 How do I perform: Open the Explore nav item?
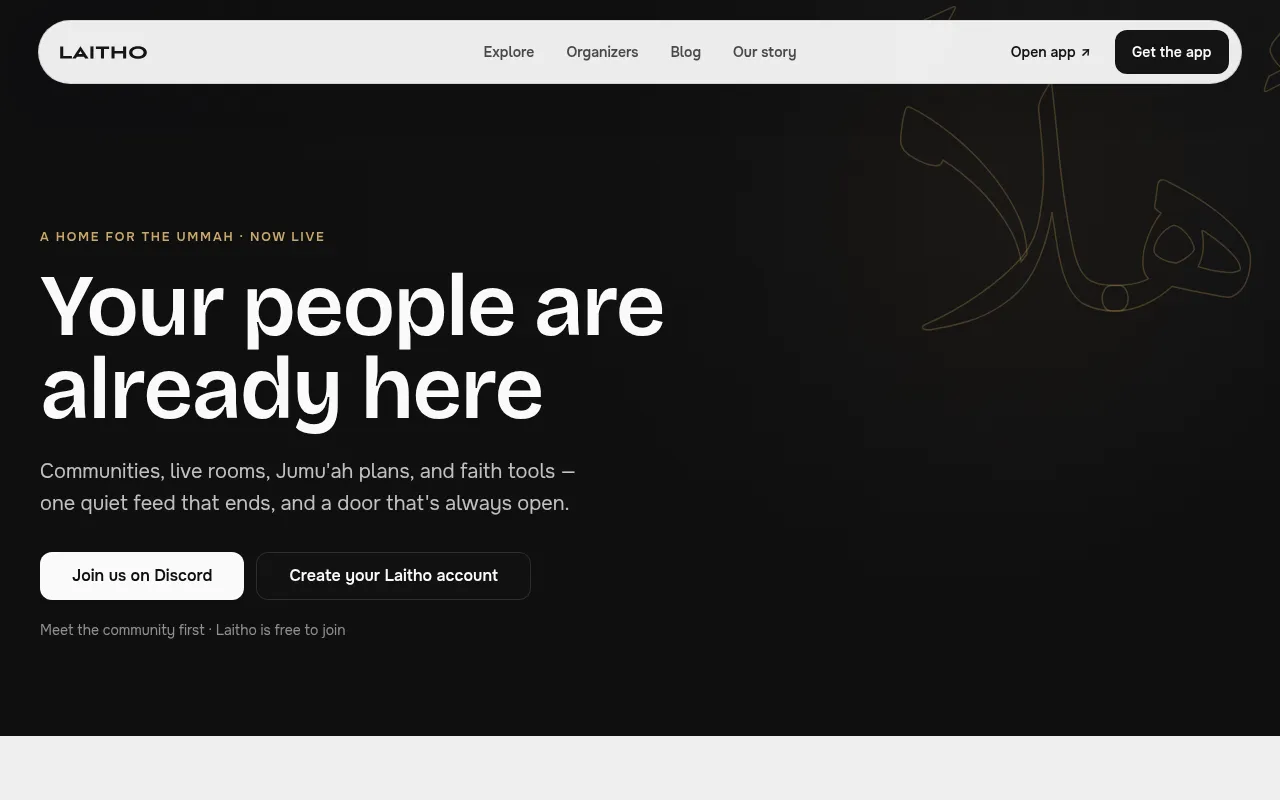(509, 52)
